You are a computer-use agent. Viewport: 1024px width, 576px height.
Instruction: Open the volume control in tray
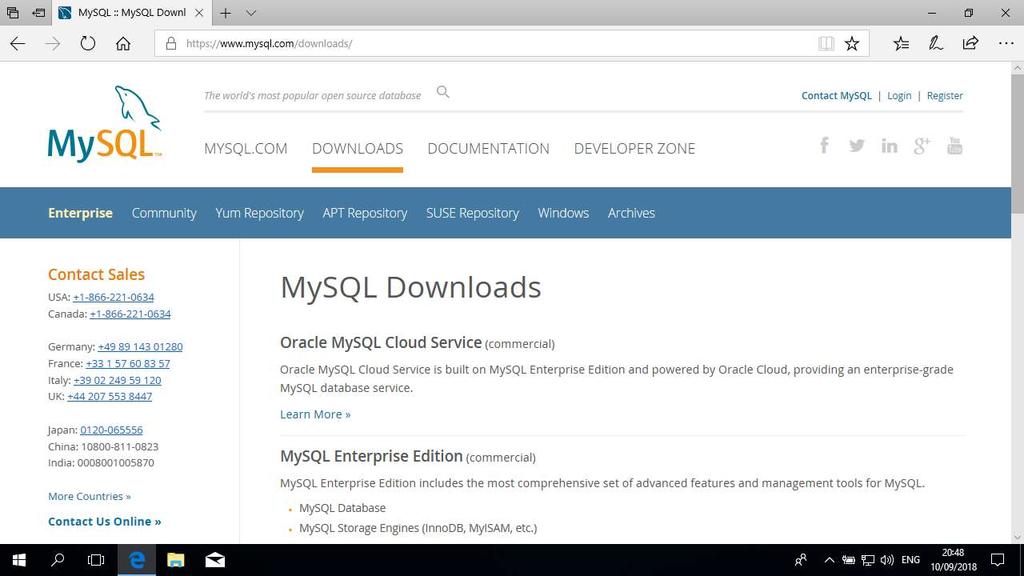pos(886,560)
